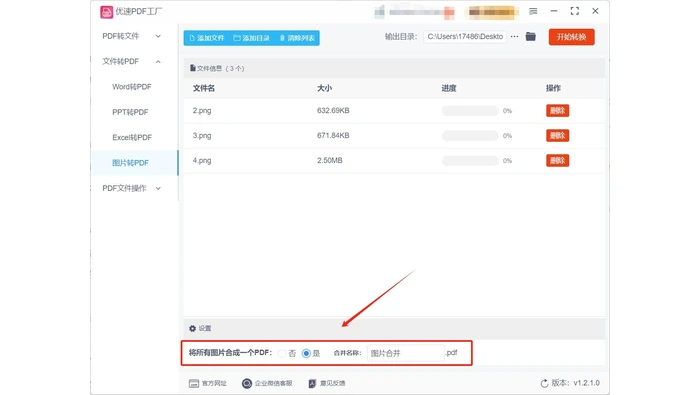Click 添加目录 button
Screen dimensions: 700x395
click(252, 38)
